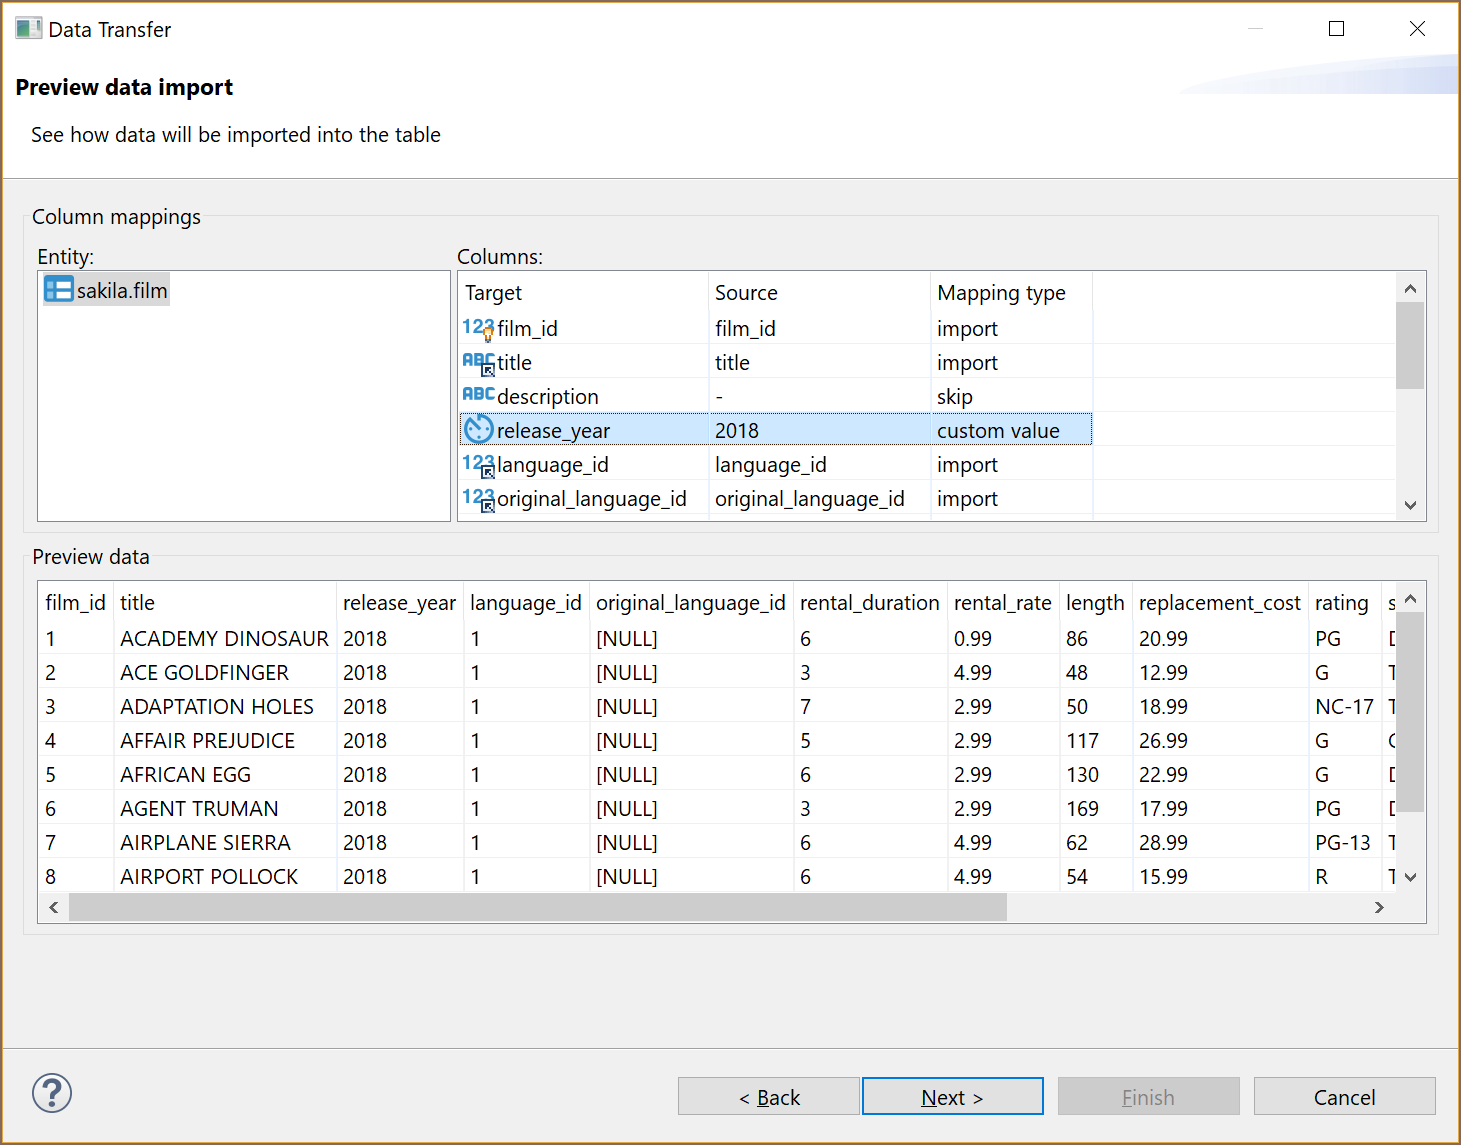Select the ACADEMY DINOSAUR preview cell
Screen dimensions: 1461x1145
tap(224, 639)
